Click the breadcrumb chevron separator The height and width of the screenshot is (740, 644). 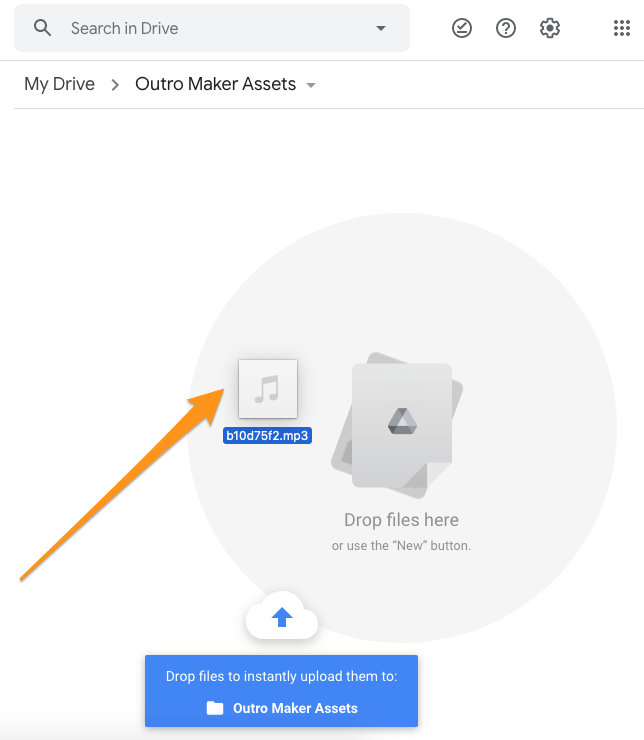pyautogui.click(x=115, y=85)
